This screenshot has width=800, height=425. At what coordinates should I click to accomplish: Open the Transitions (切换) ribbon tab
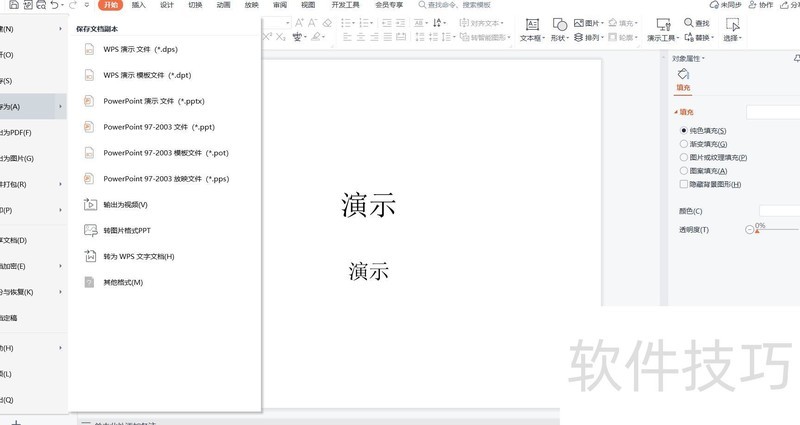pos(195,5)
